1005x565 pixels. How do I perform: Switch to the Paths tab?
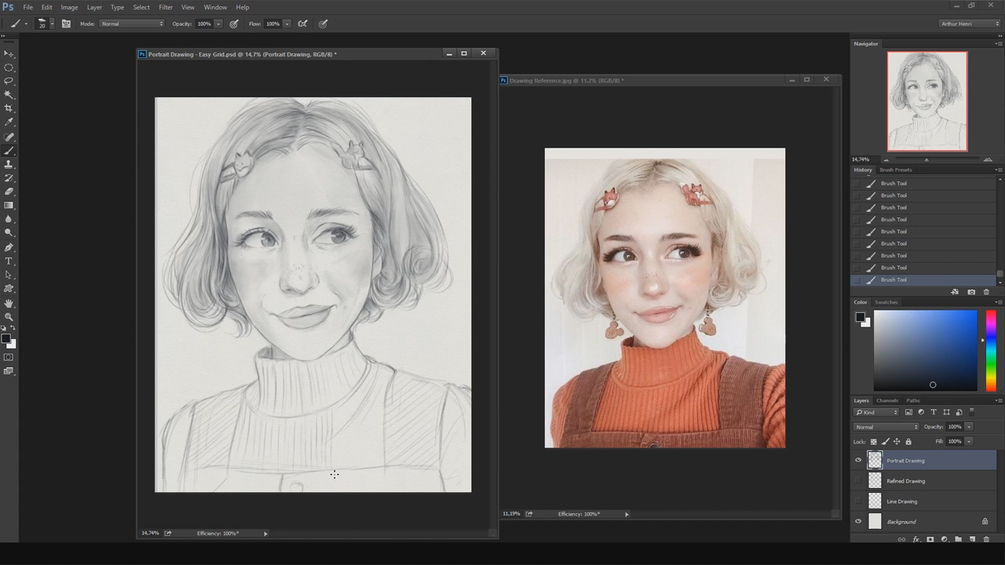coord(913,400)
